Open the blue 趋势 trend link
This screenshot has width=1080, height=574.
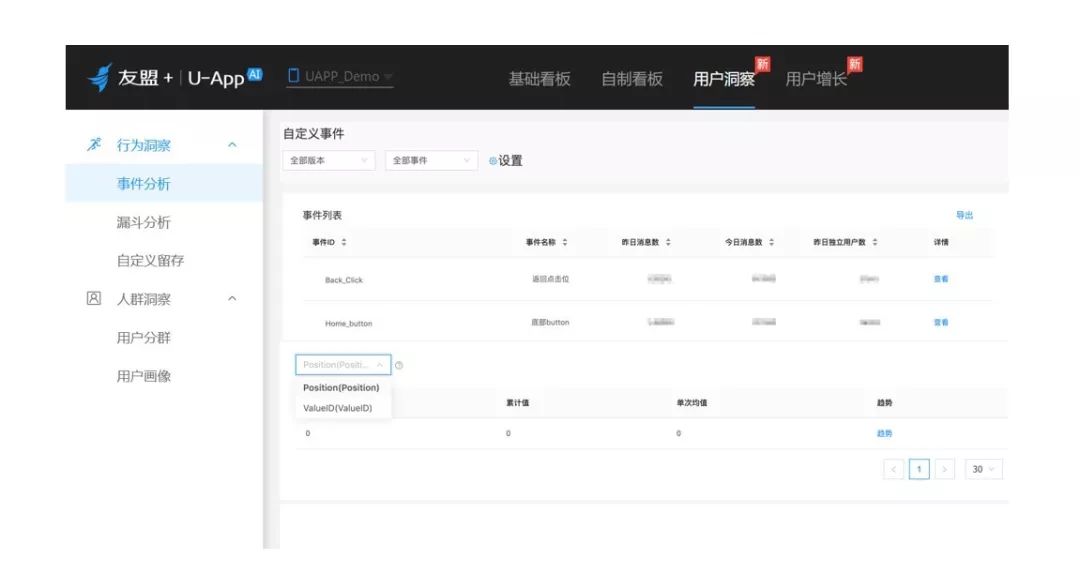click(884, 433)
